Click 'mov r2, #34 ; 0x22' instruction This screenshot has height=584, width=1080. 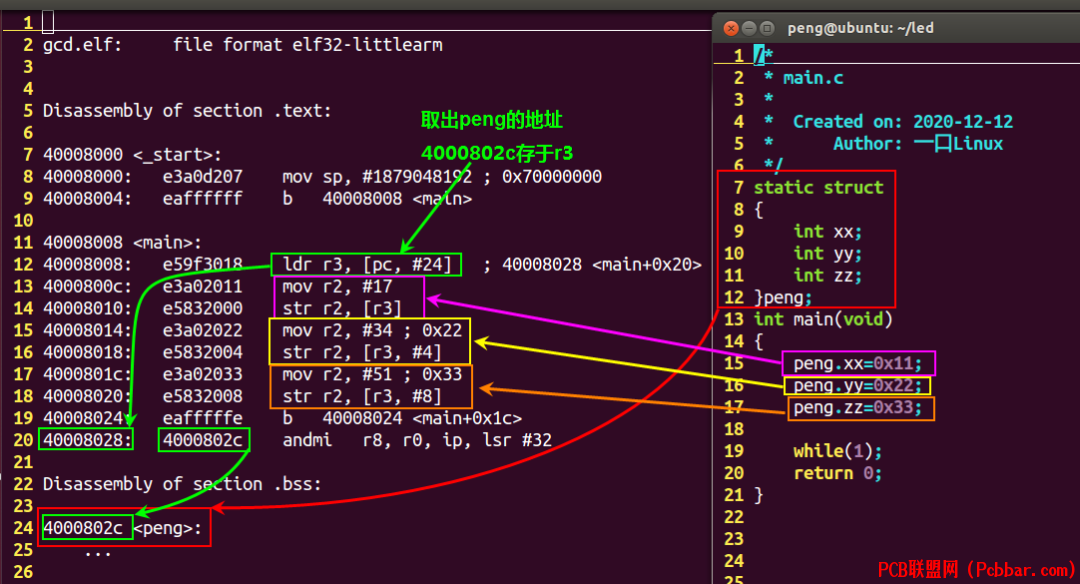[x=372, y=331]
